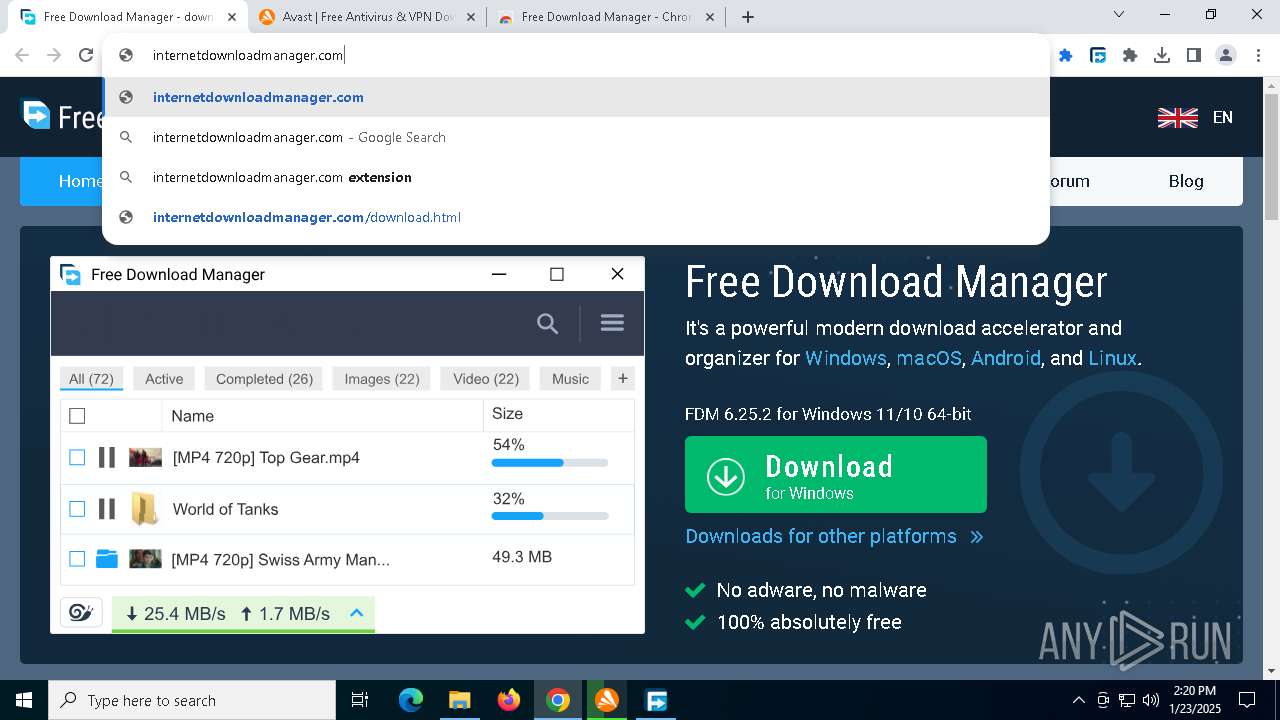This screenshot has width=1280, height=720.
Task: Switch to the Avast Free Antivirus tab
Action: click(x=367, y=16)
